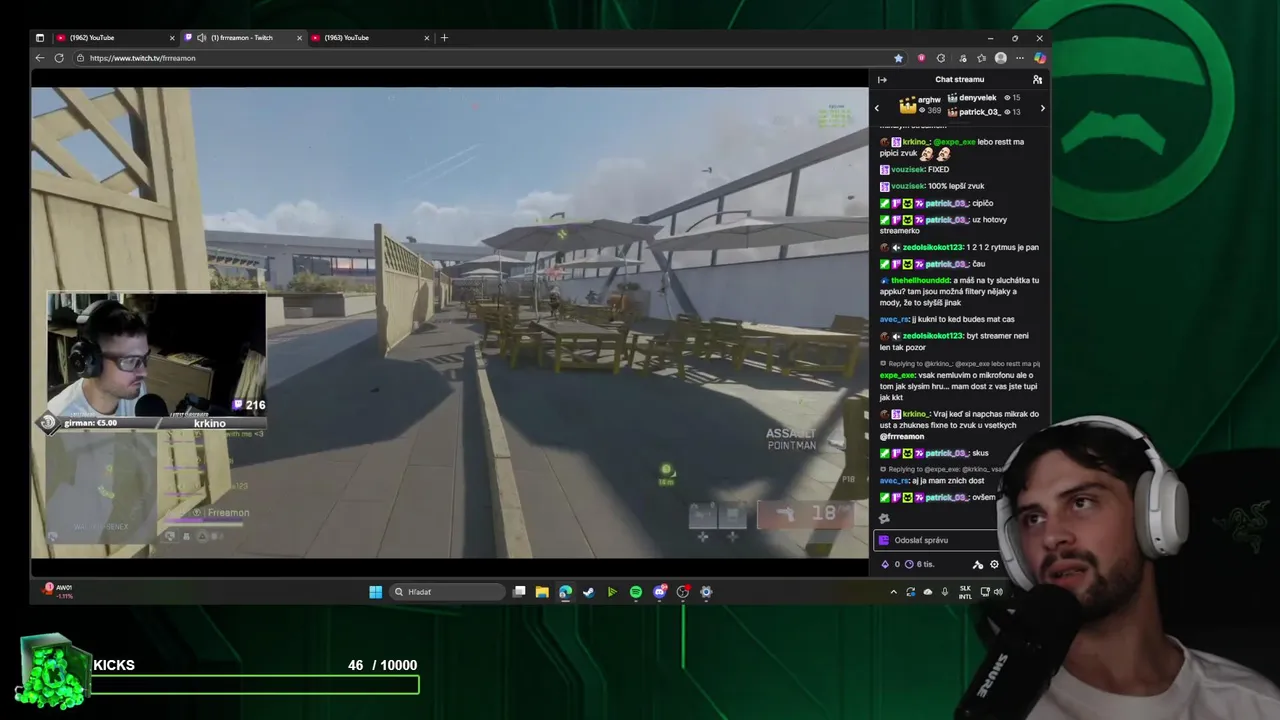Open the SLK INTL keyboard layout switcher
This screenshot has height=720, width=1280.
coord(965,592)
